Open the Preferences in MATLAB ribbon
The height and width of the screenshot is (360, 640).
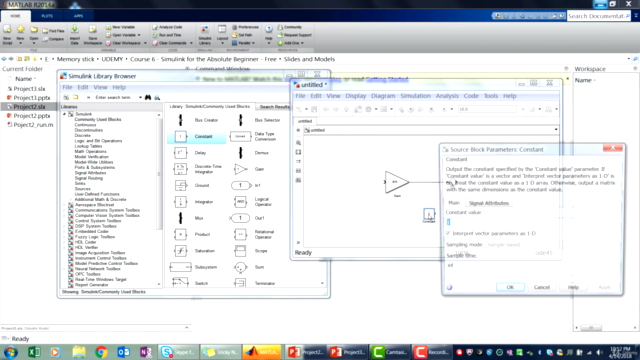point(245,27)
